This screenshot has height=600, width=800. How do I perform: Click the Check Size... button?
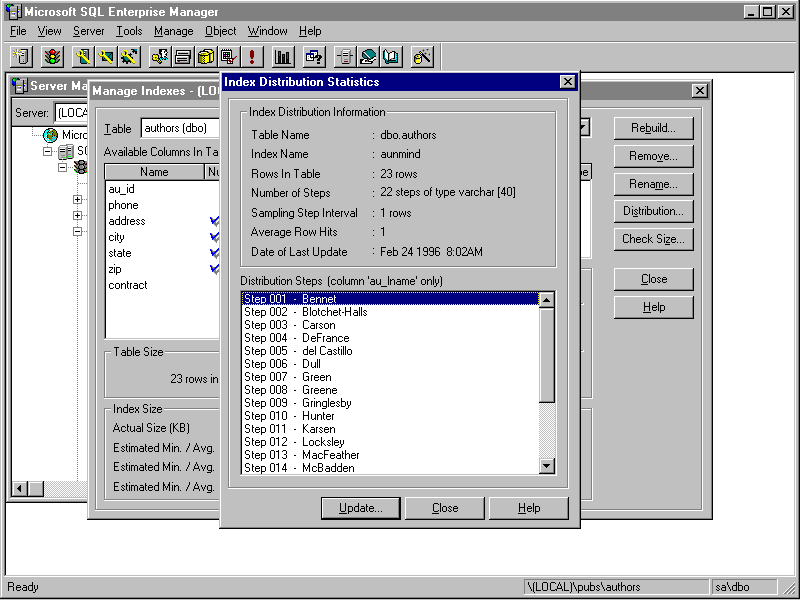tap(653, 239)
